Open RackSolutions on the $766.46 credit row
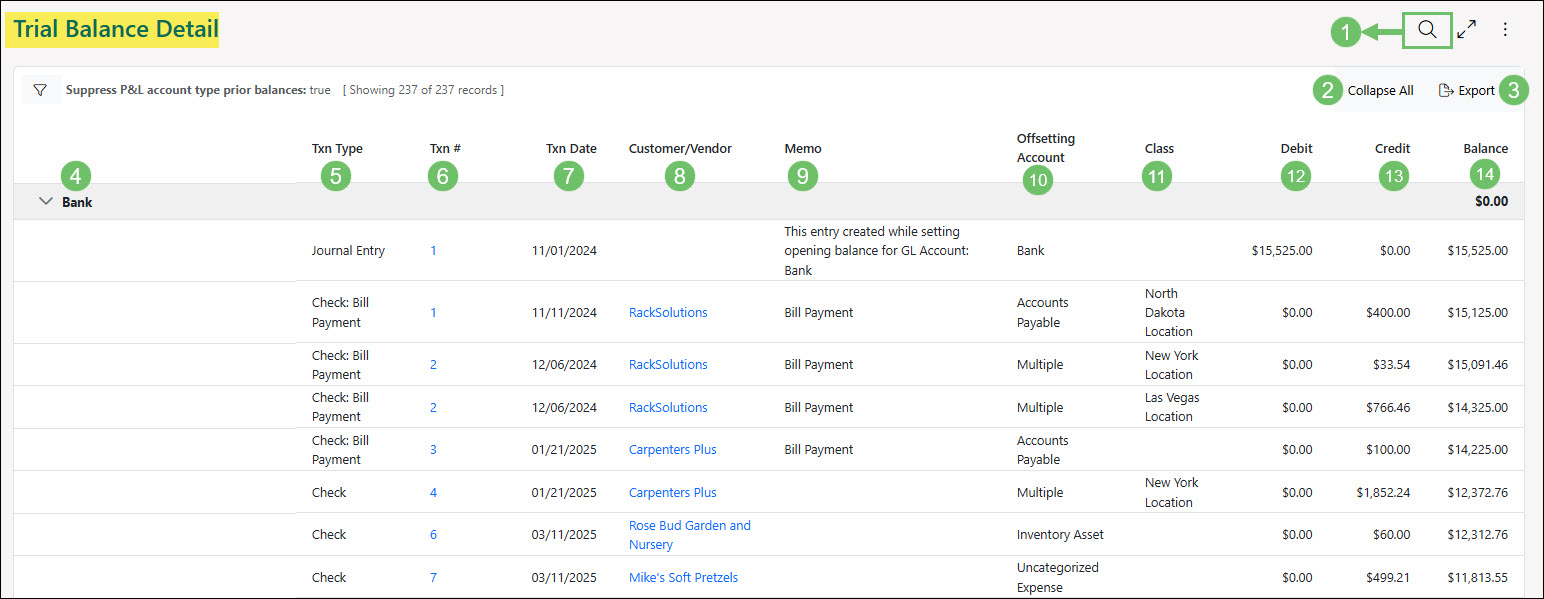The width and height of the screenshot is (1544, 599). [668, 407]
